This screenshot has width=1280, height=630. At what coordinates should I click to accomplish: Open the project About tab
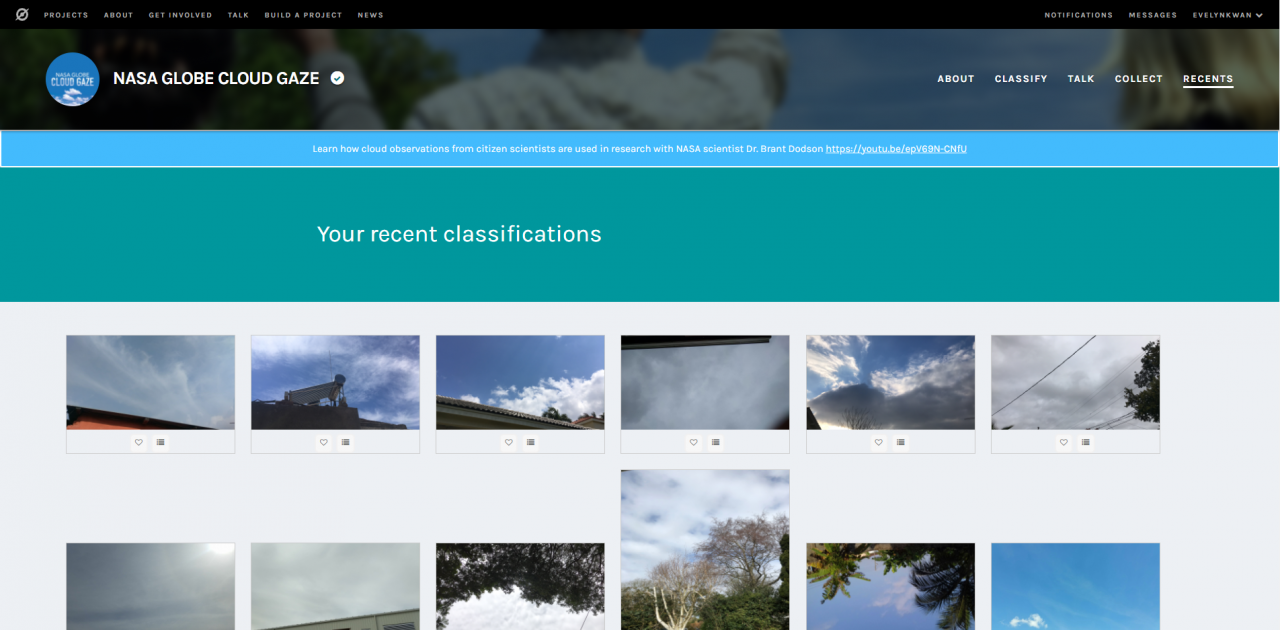[956, 79]
